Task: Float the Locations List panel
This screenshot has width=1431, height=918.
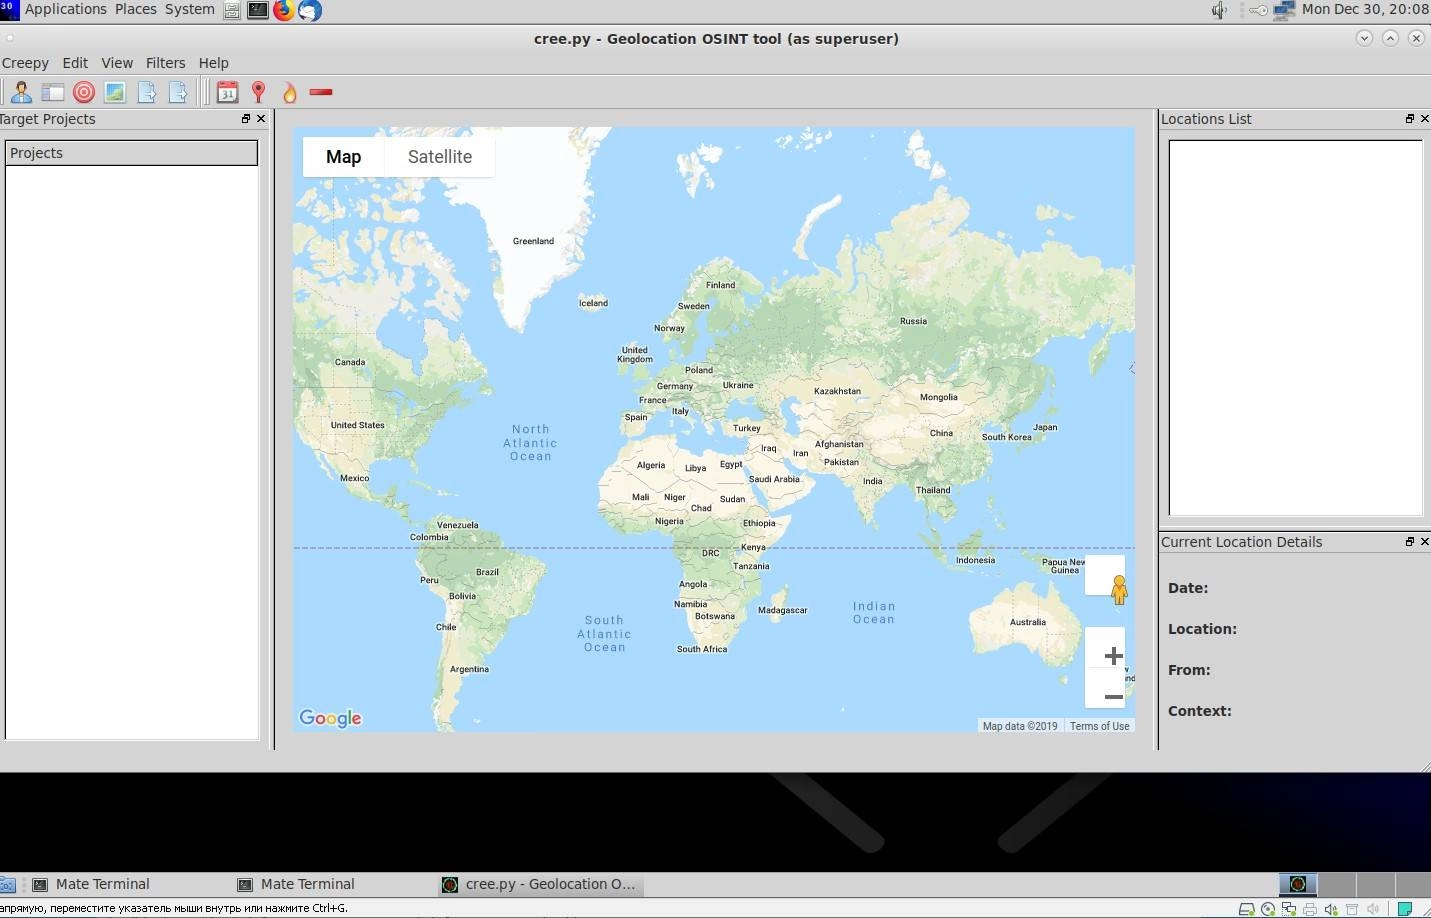Action: click(x=1410, y=118)
